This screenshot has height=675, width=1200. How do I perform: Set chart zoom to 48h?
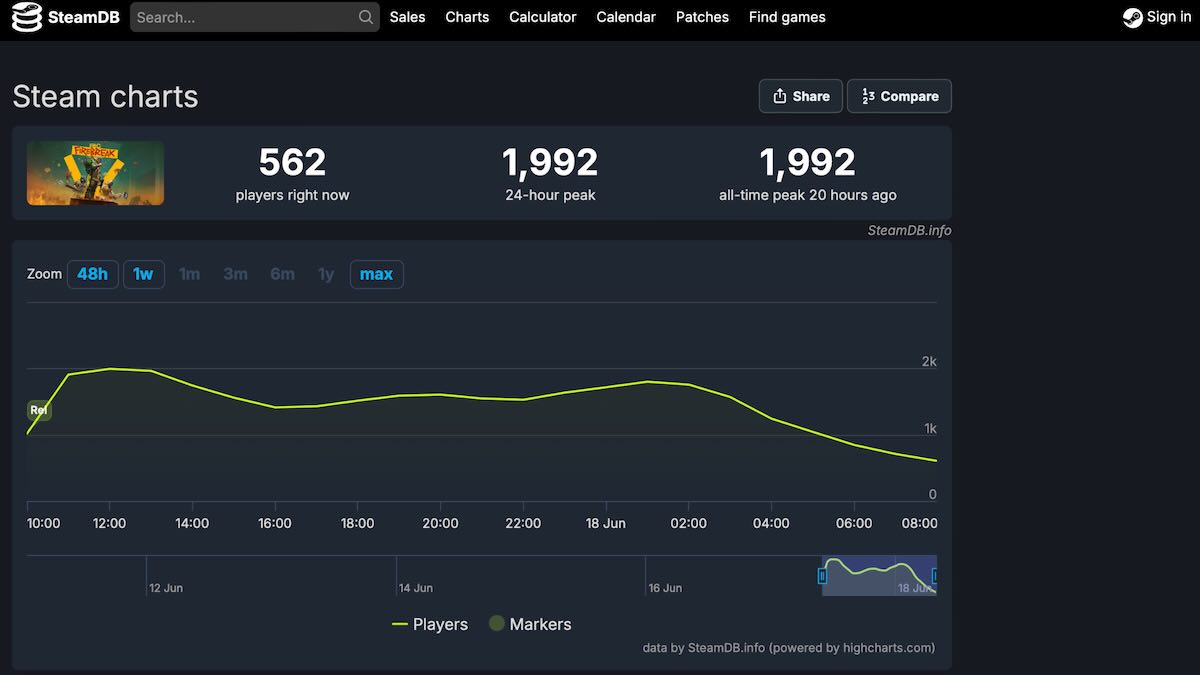[x=93, y=274]
